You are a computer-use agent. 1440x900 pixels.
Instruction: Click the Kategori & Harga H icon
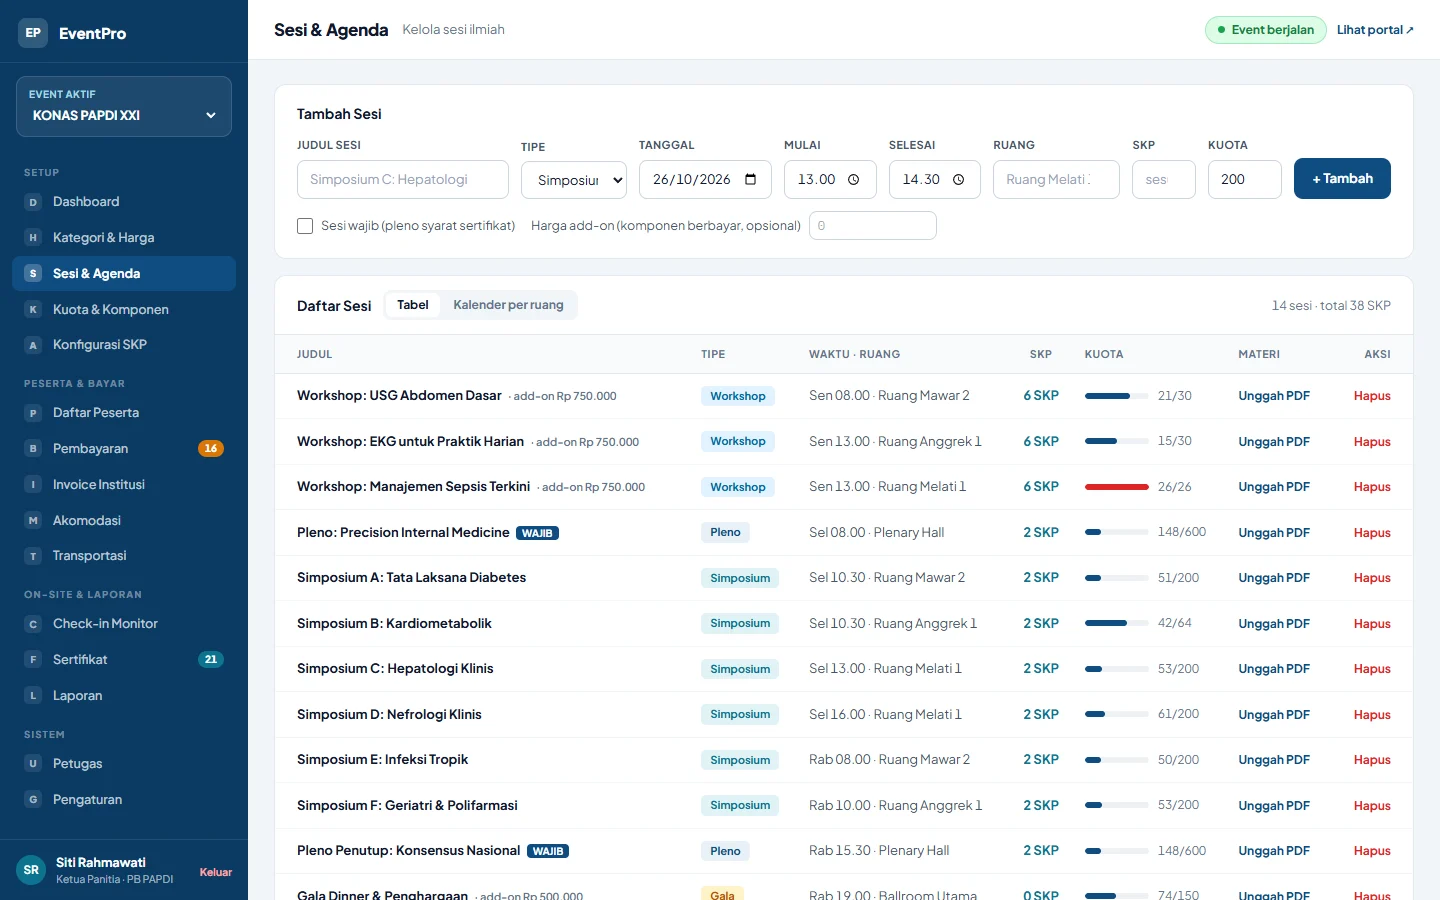click(33, 238)
